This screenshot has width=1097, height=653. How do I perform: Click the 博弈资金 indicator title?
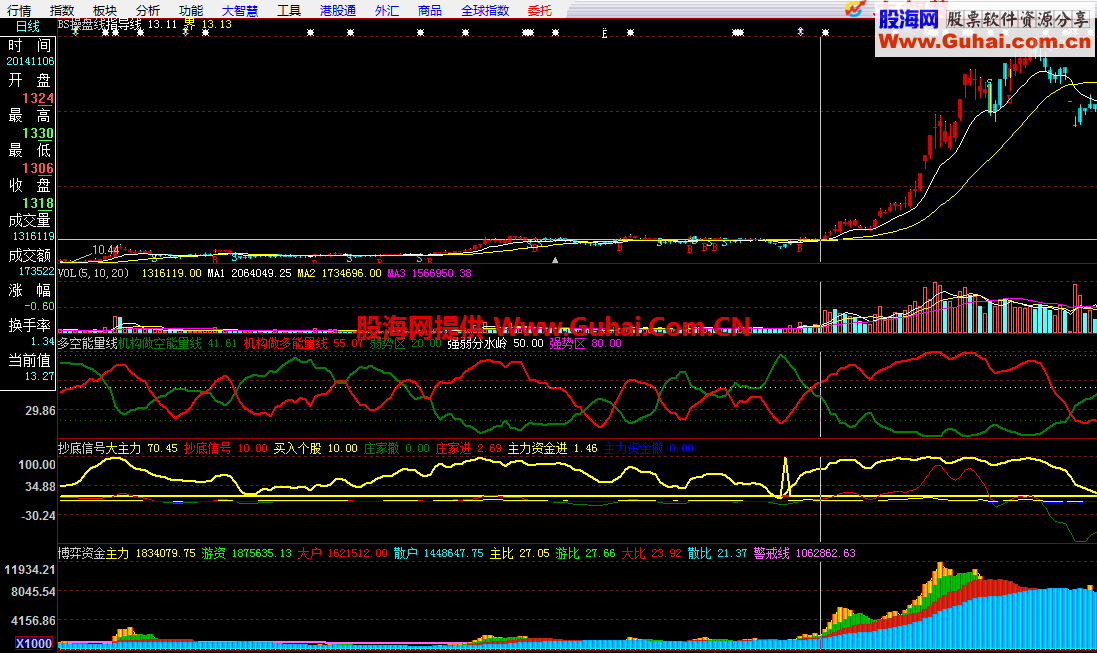[81, 553]
